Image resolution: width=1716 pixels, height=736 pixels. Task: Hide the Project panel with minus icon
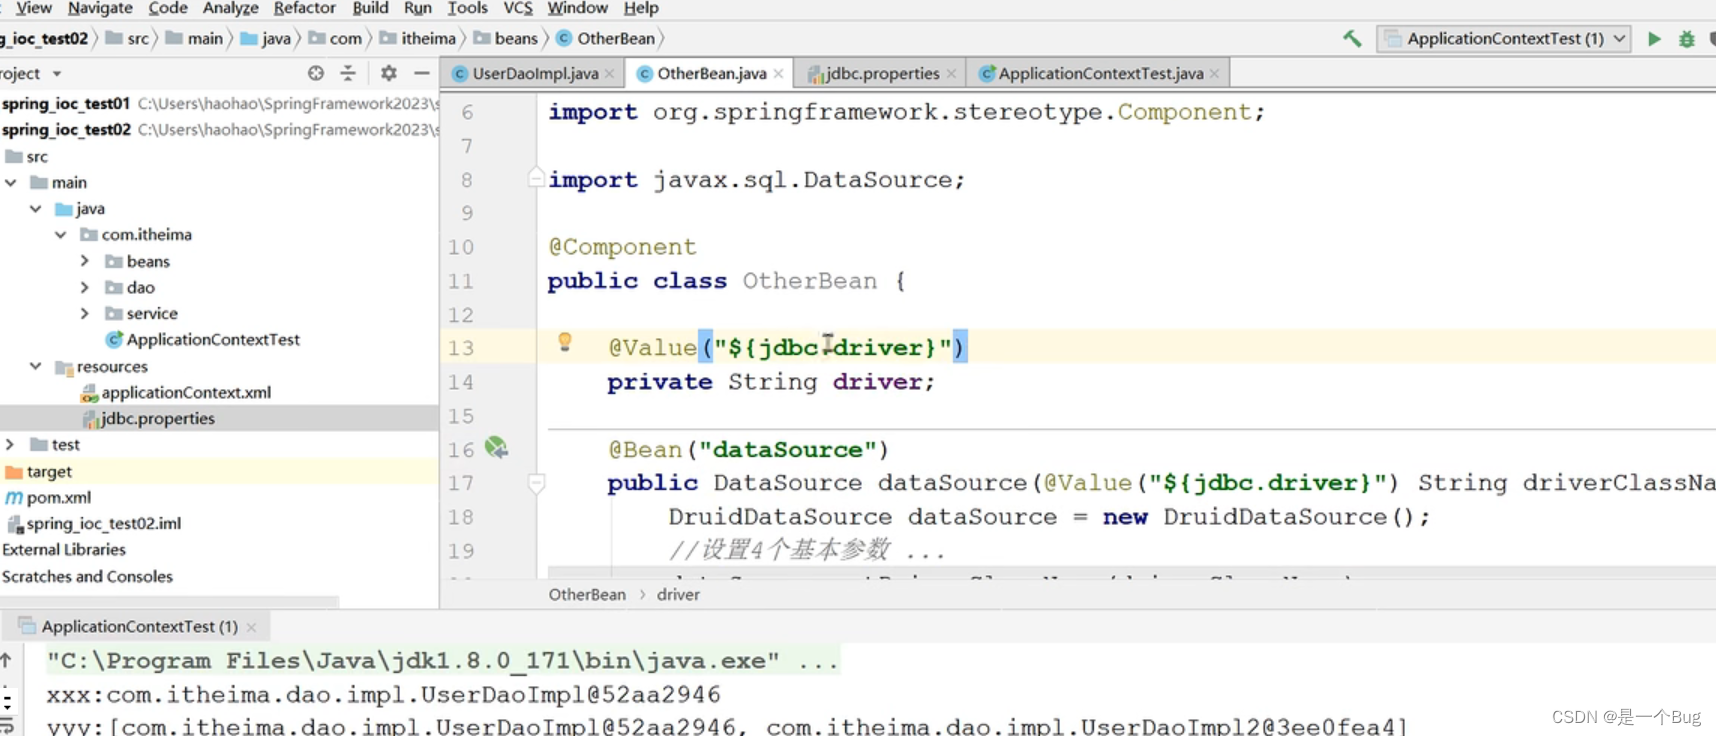[422, 73]
